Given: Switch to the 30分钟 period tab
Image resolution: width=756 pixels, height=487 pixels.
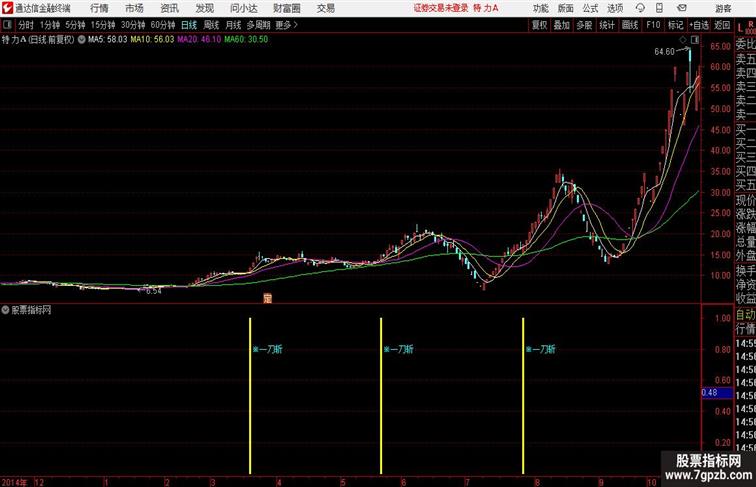Looking at the screenshot, I should pyautogui.click(x=133, y=25).
